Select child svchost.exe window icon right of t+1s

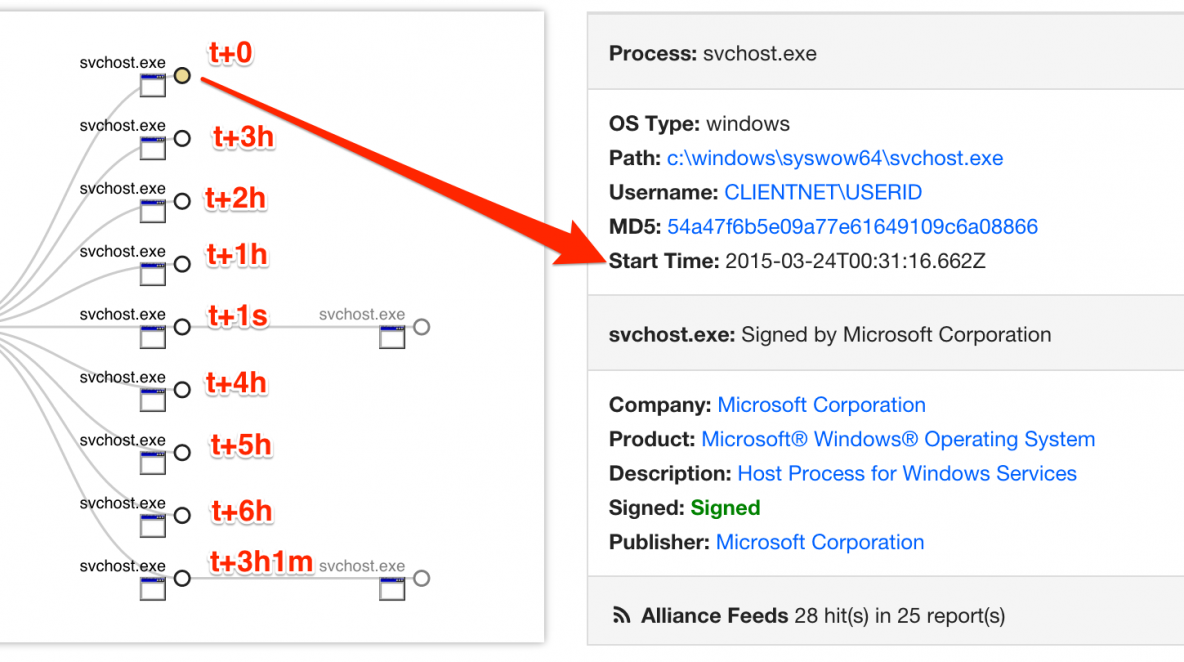(x=392, y=337)
